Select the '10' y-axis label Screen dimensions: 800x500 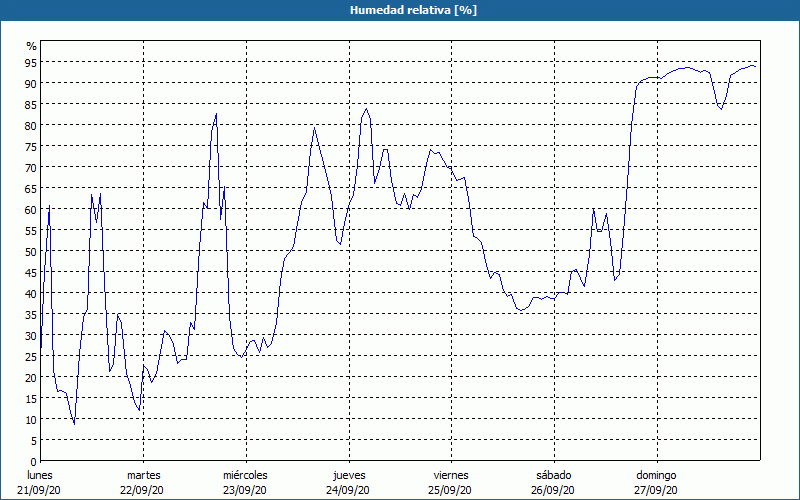point(31,420)
